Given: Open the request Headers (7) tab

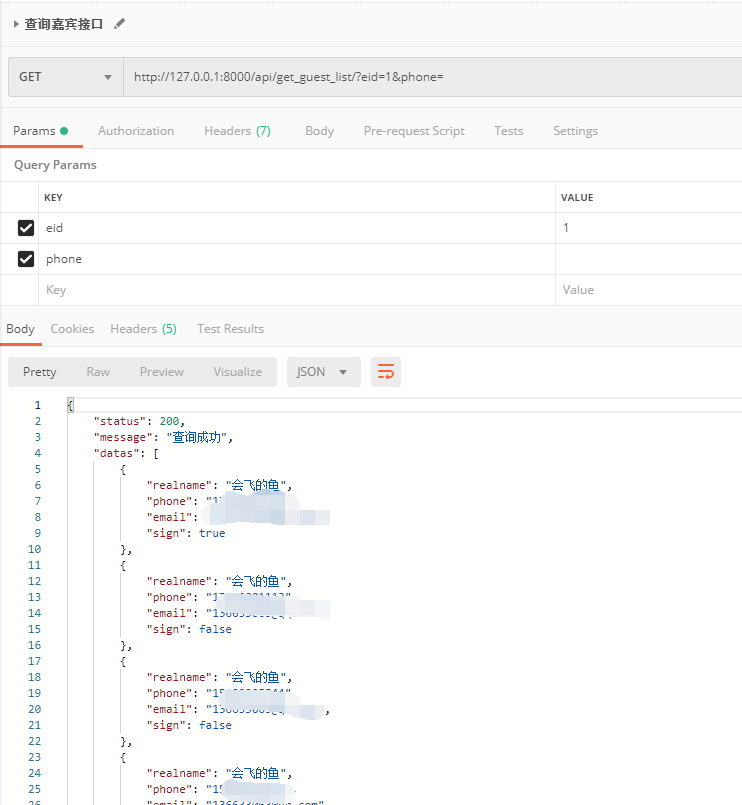Looking at the screenshot, I should coord(237,131).
